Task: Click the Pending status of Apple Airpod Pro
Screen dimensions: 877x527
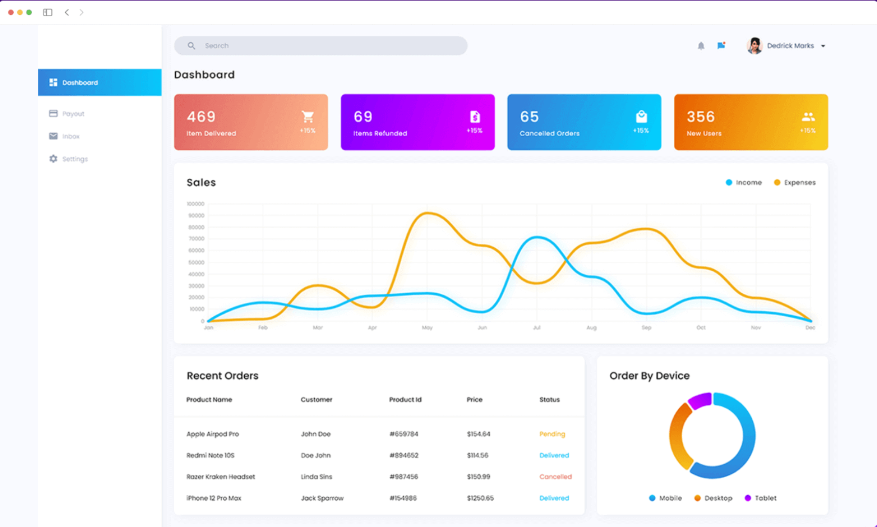Action: pos(552,434)
